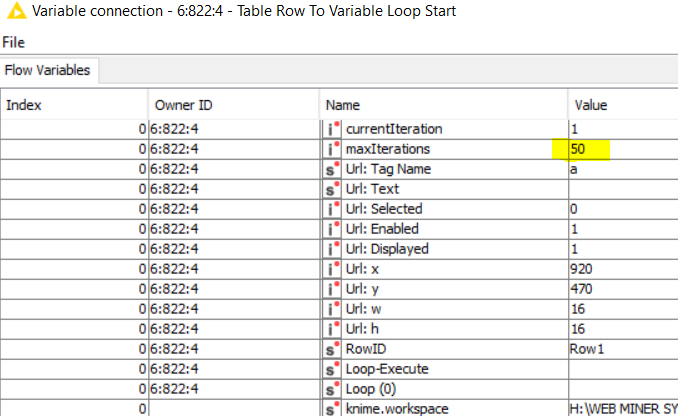The image size is (678, 416).
Task: Select the Url: Enabled variable name
Action: (x=382, y=229)
